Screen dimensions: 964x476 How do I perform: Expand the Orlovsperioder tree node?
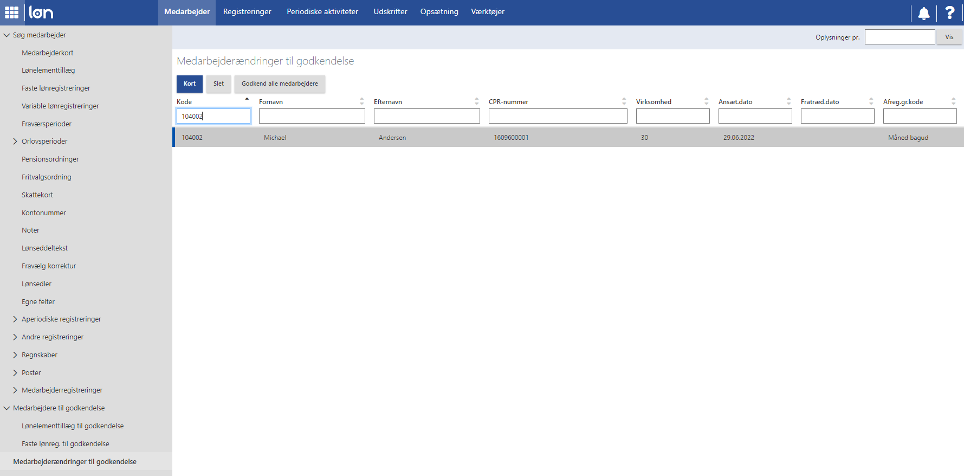point(15,141)
